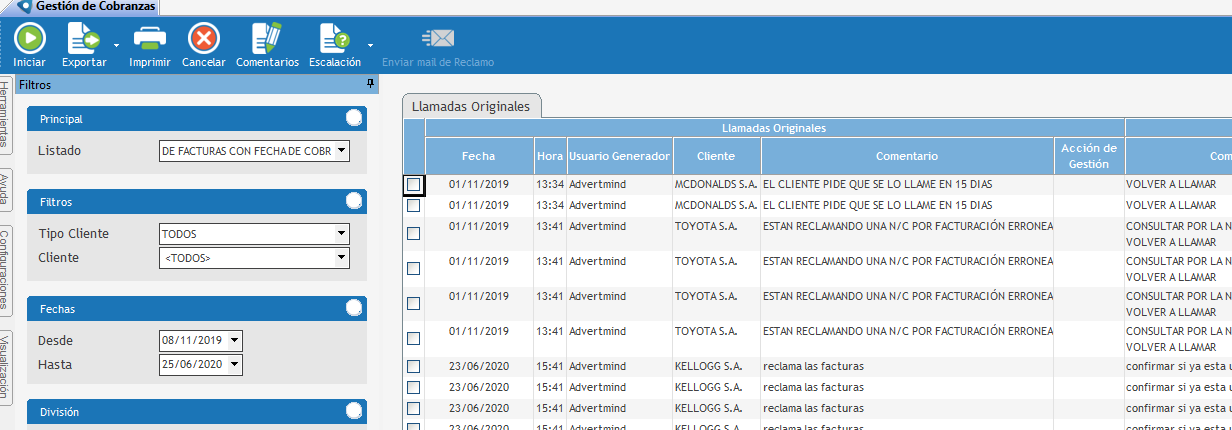Click the green Iniciar play icon

point(29,39)
